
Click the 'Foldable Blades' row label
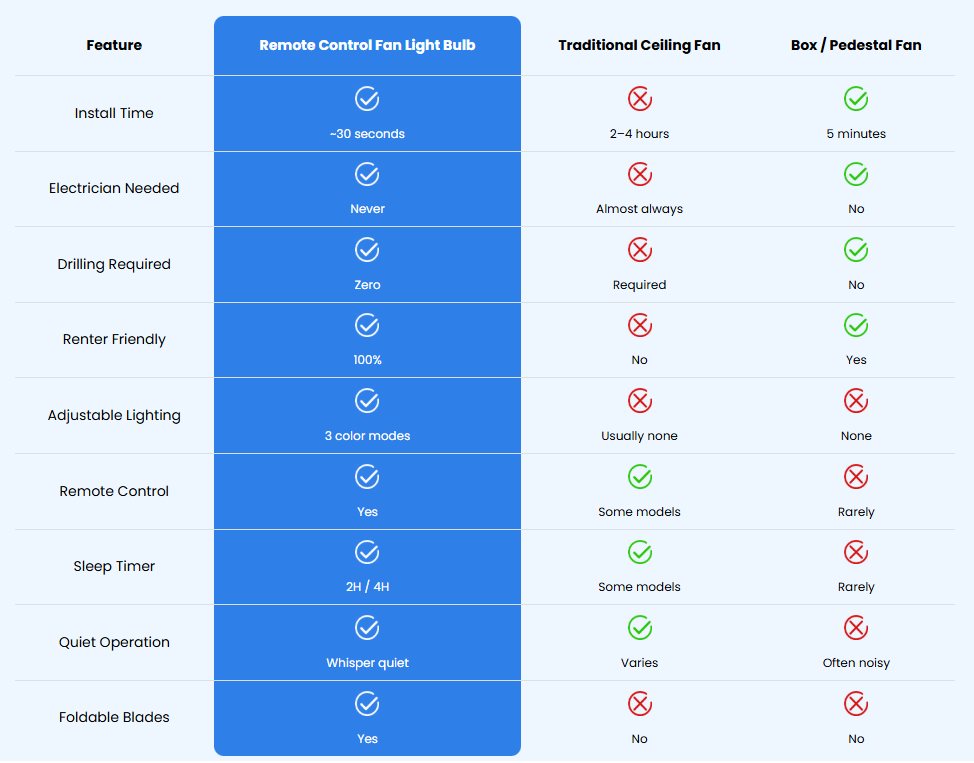click(x=114, y=717)
